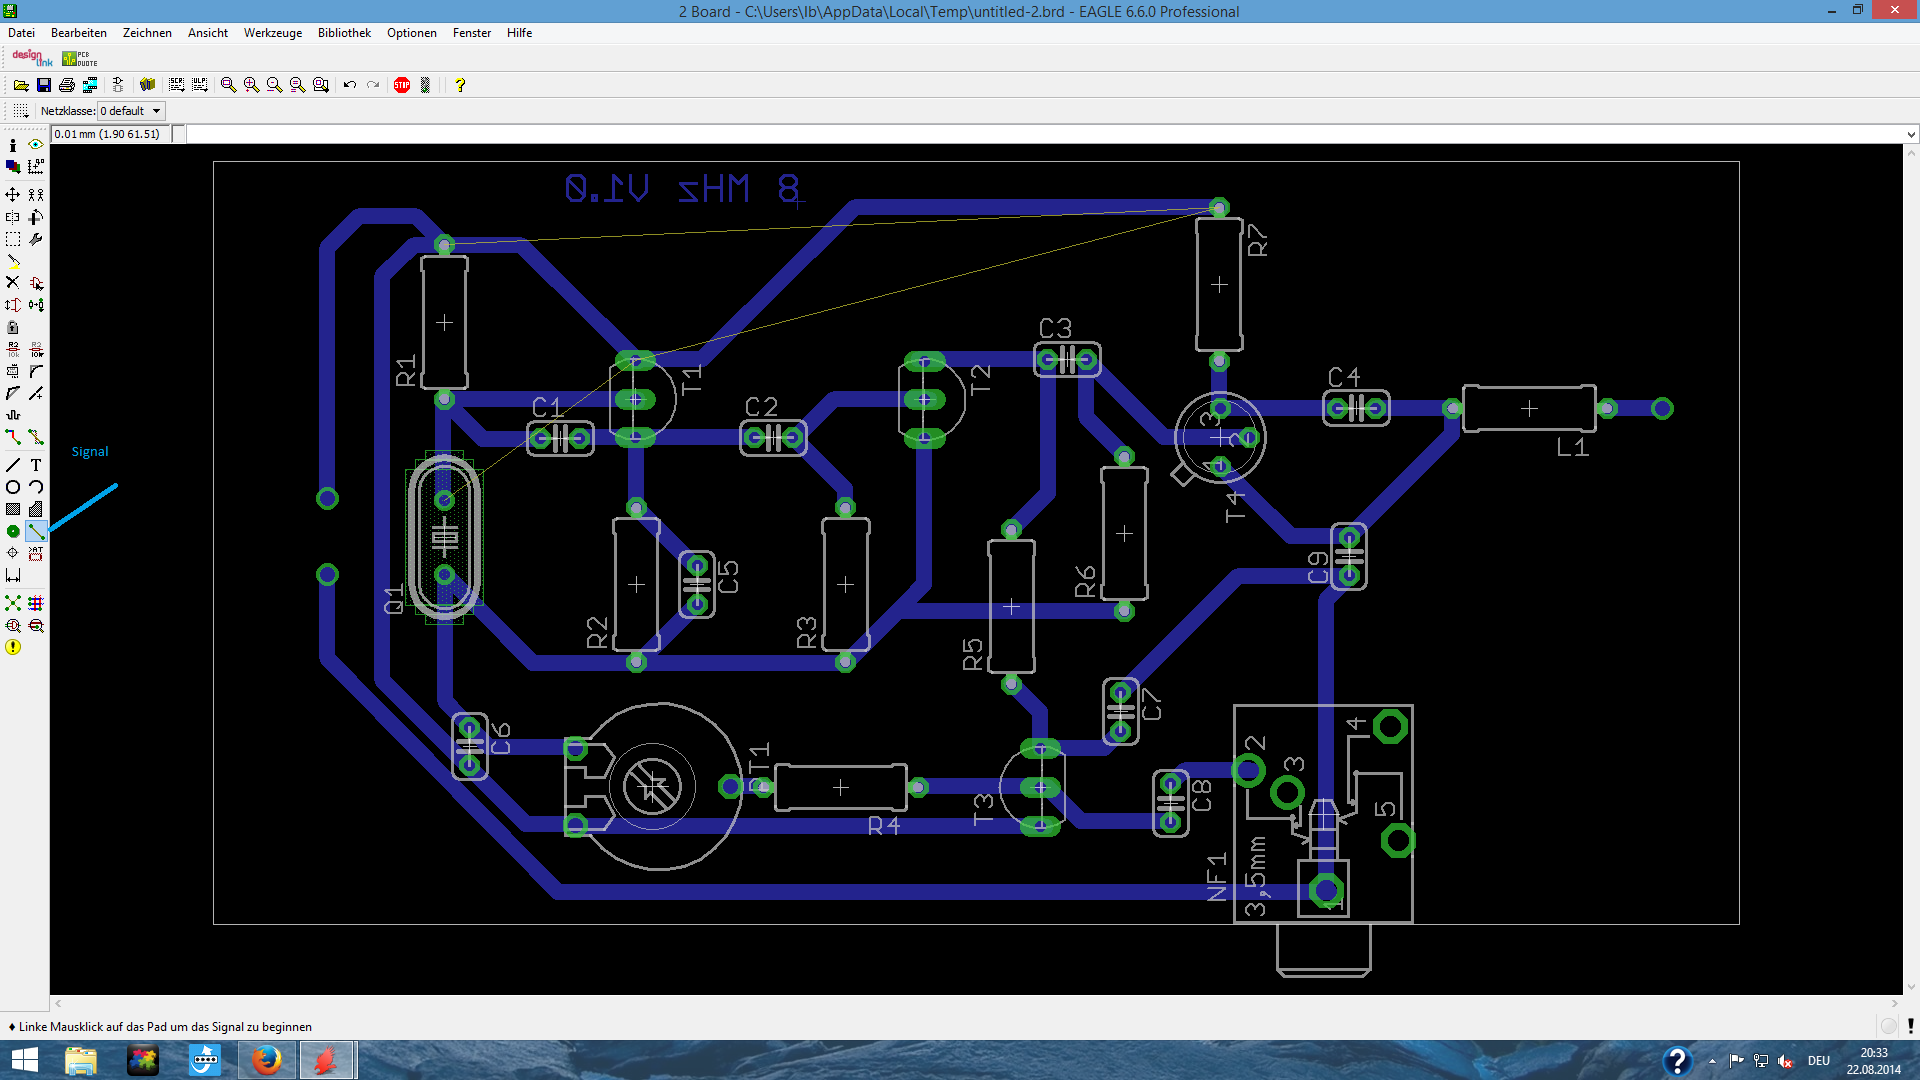The width and height of the screenshot is (1920, 1080).
Task: Select the Ripup tool
Action: [36, 437]
